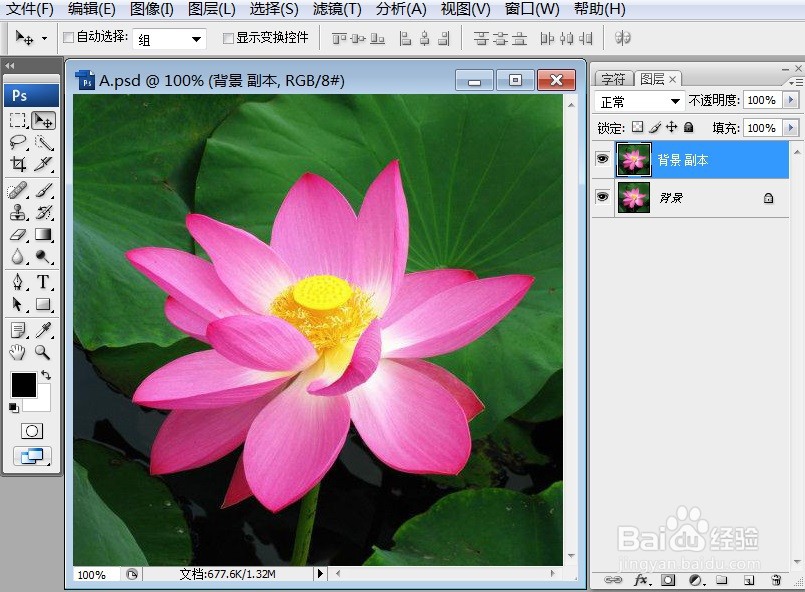The image size is (805, 592).
Task: Set the foreground color swatch
Action: [24, 385]
